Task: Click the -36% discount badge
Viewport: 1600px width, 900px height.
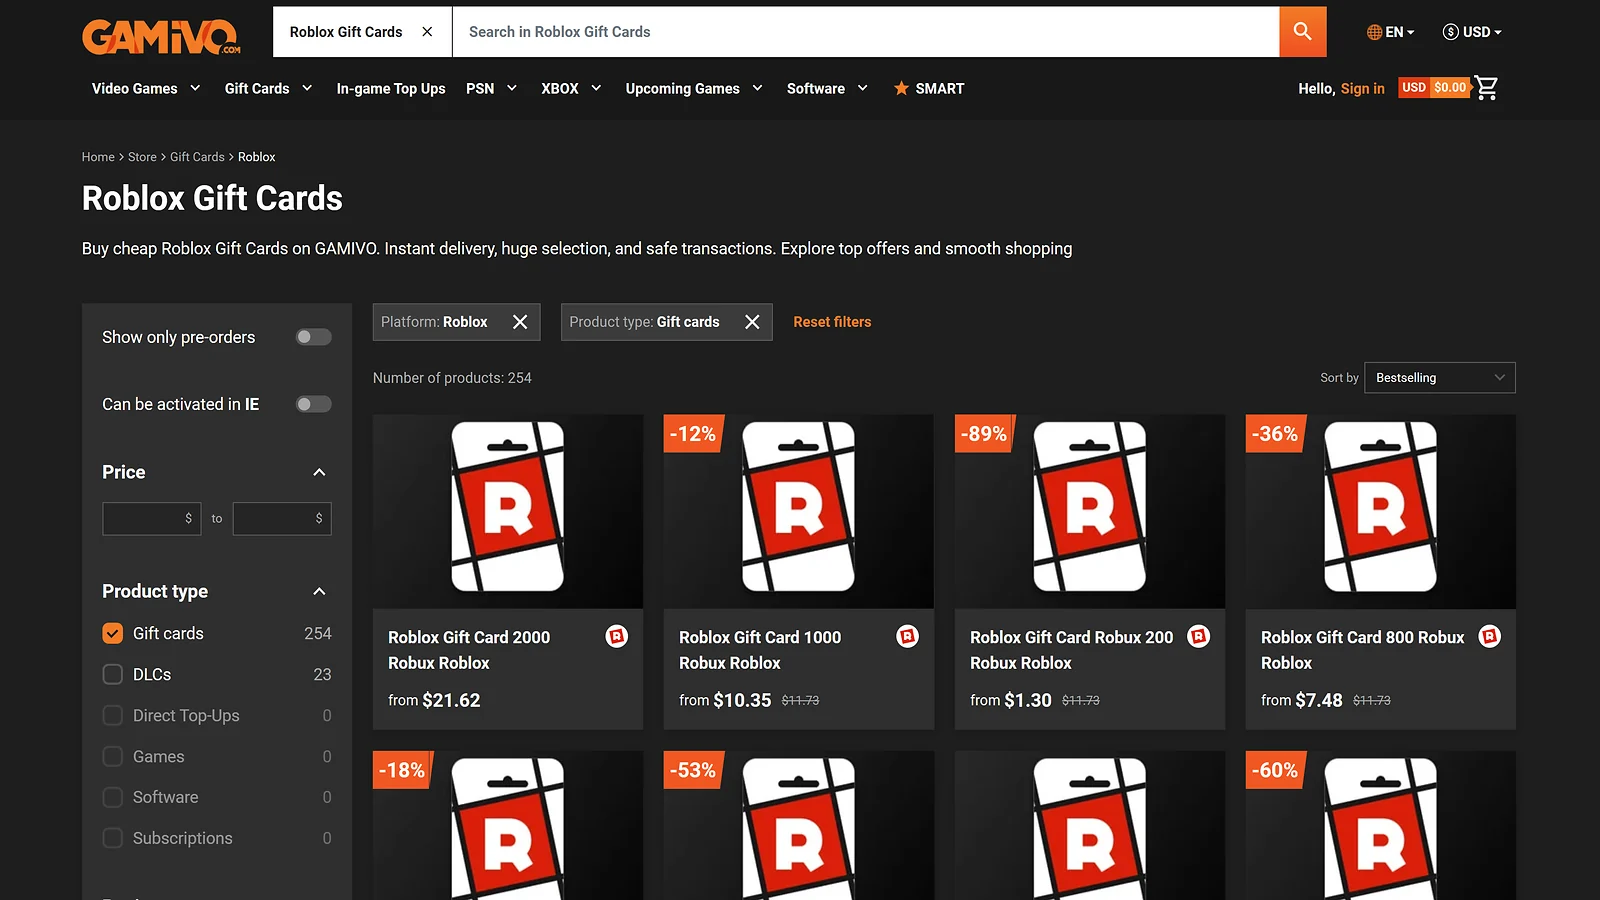Action: coord(1275,434)
